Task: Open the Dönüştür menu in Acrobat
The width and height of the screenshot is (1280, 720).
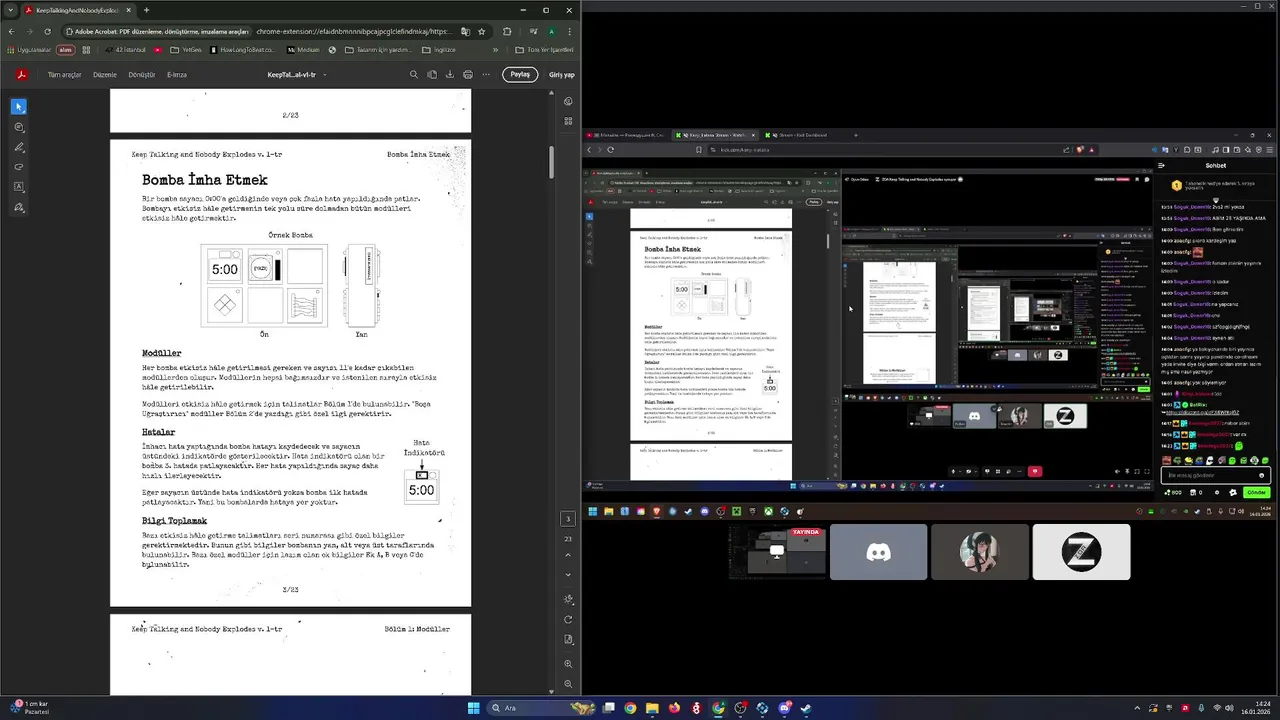Action: pyautogui.click(x=142, y=75)
